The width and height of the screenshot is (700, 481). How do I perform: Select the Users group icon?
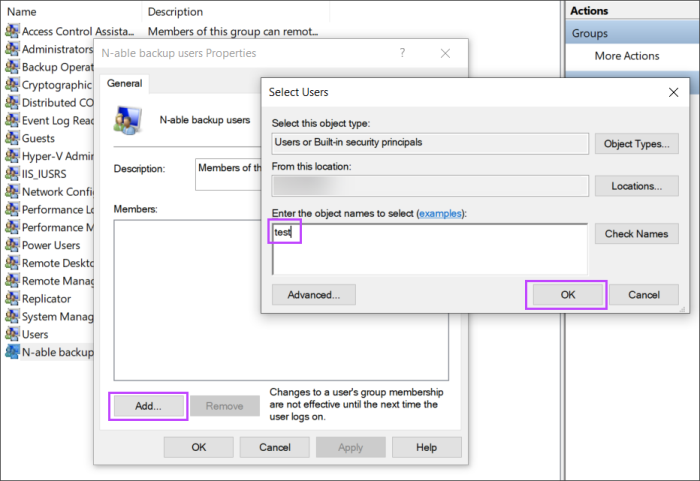tap(12, 334)
